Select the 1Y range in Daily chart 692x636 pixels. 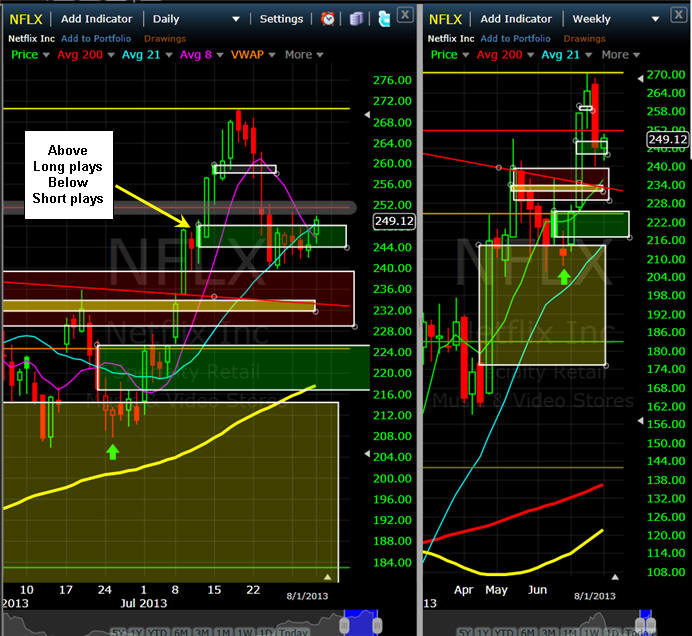click(x=136, y=632)
